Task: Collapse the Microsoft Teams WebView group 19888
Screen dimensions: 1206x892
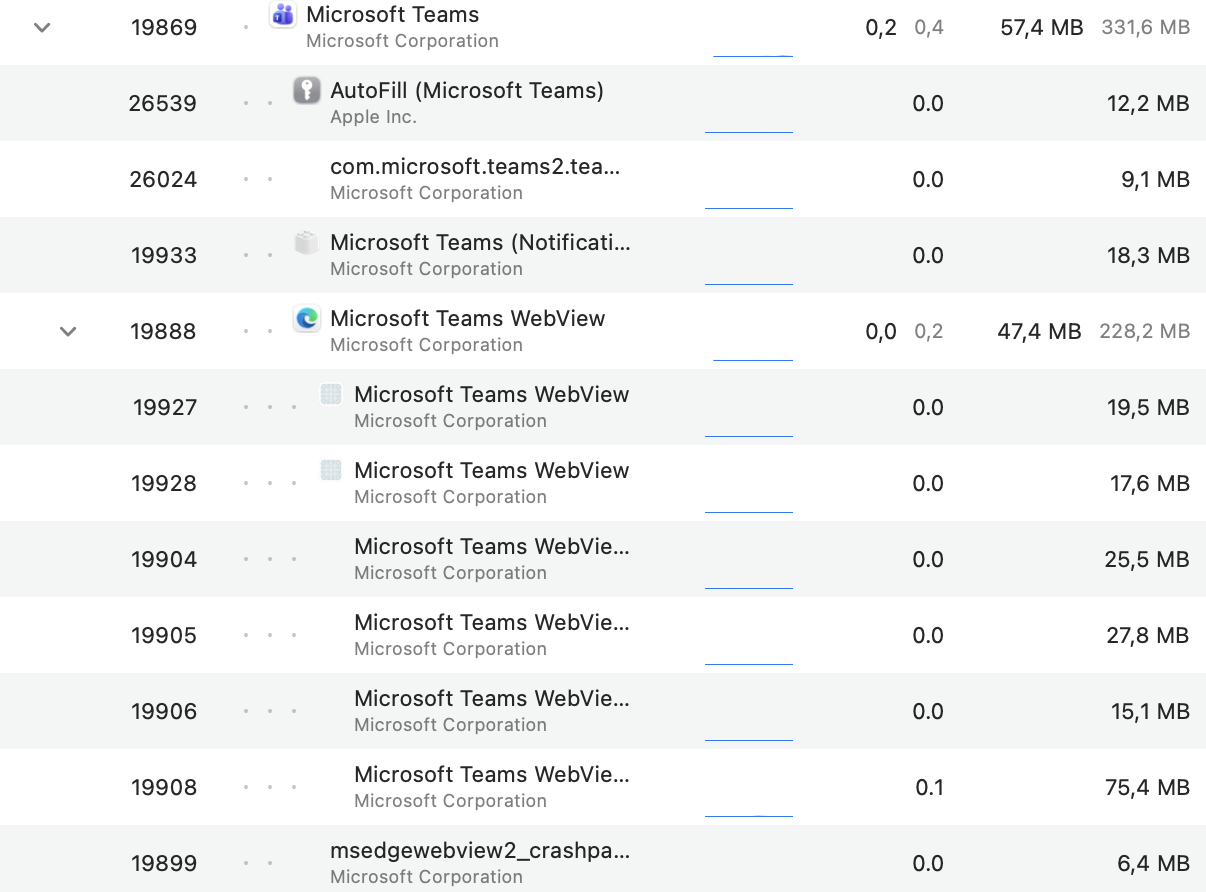Action: [68, 331]
